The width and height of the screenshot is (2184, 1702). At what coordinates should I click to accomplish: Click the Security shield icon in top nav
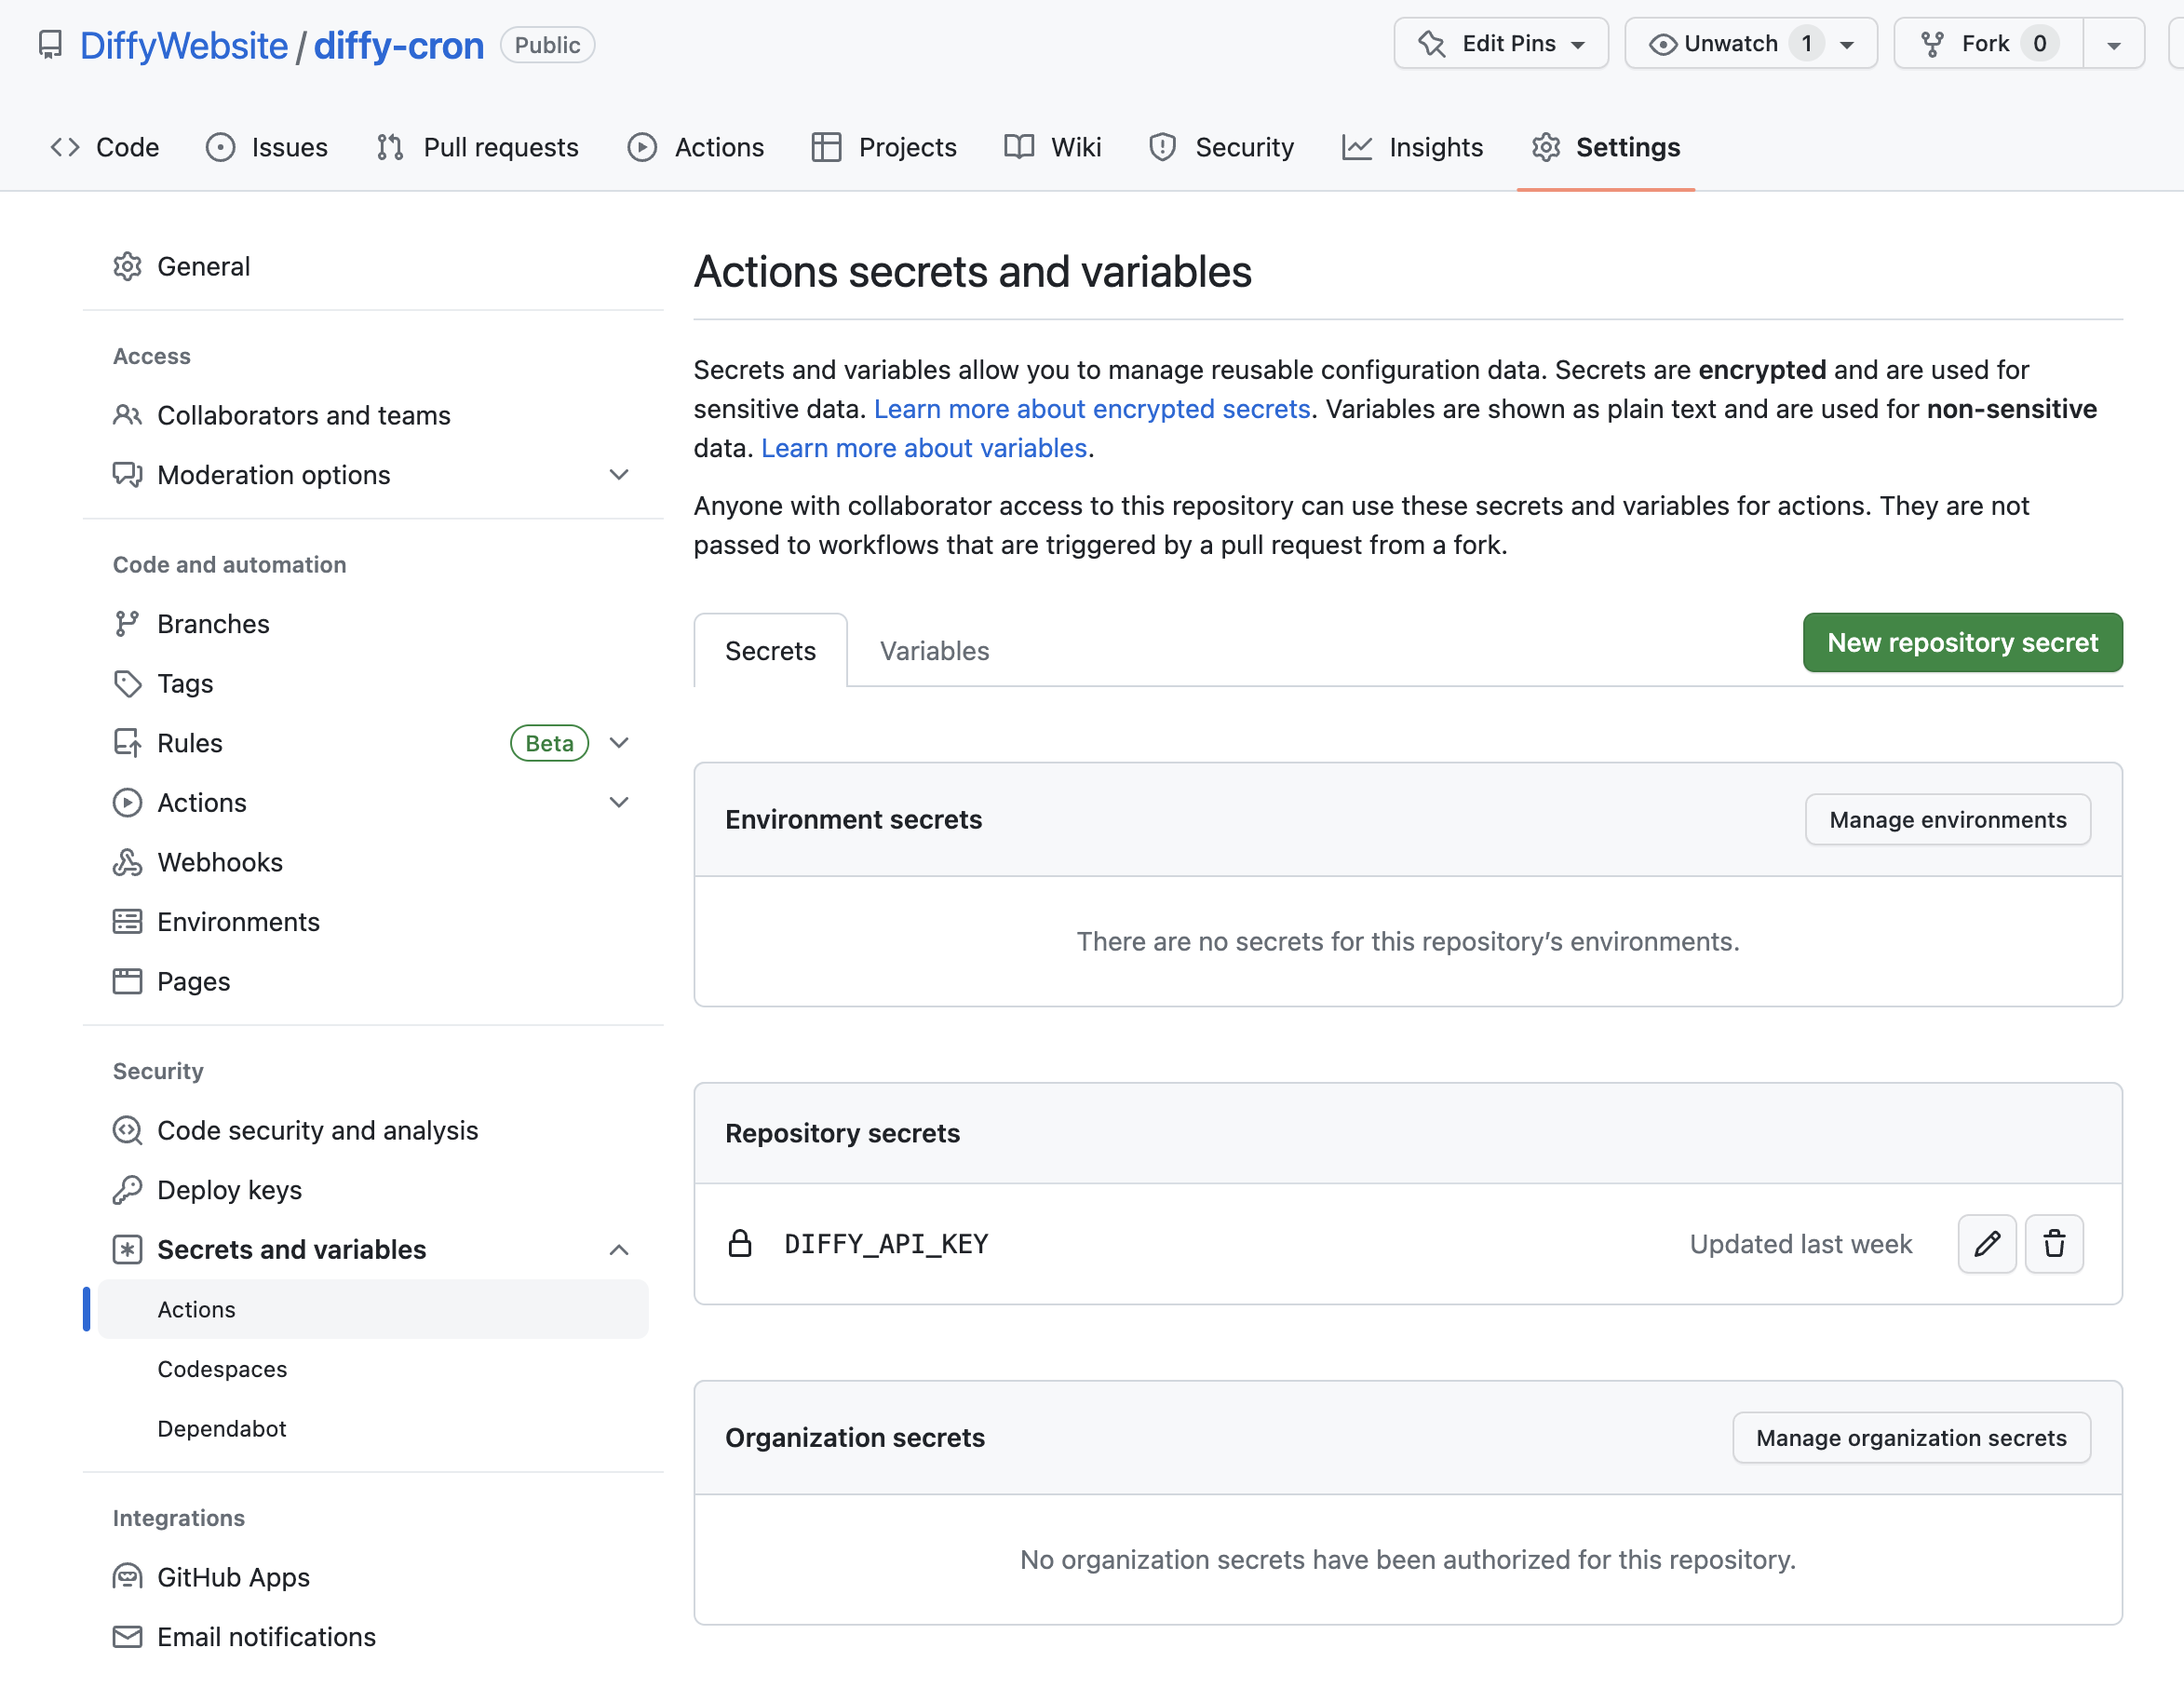coord(1162,147)
